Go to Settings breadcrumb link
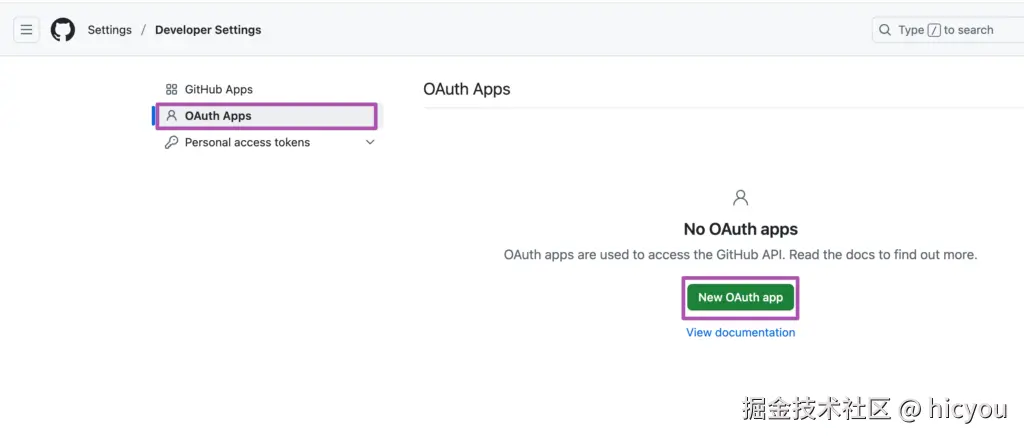This screenshot has width=1024, height=439. [109, 30]
